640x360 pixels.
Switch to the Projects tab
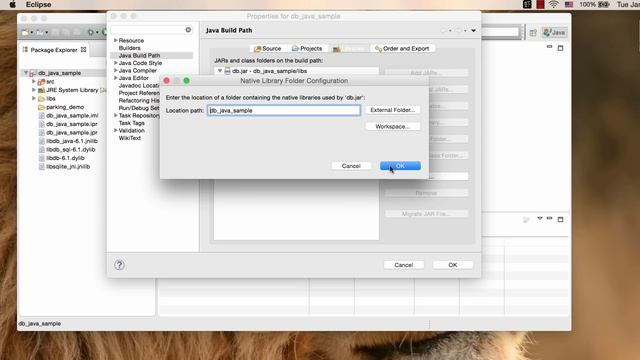[307, 49]
